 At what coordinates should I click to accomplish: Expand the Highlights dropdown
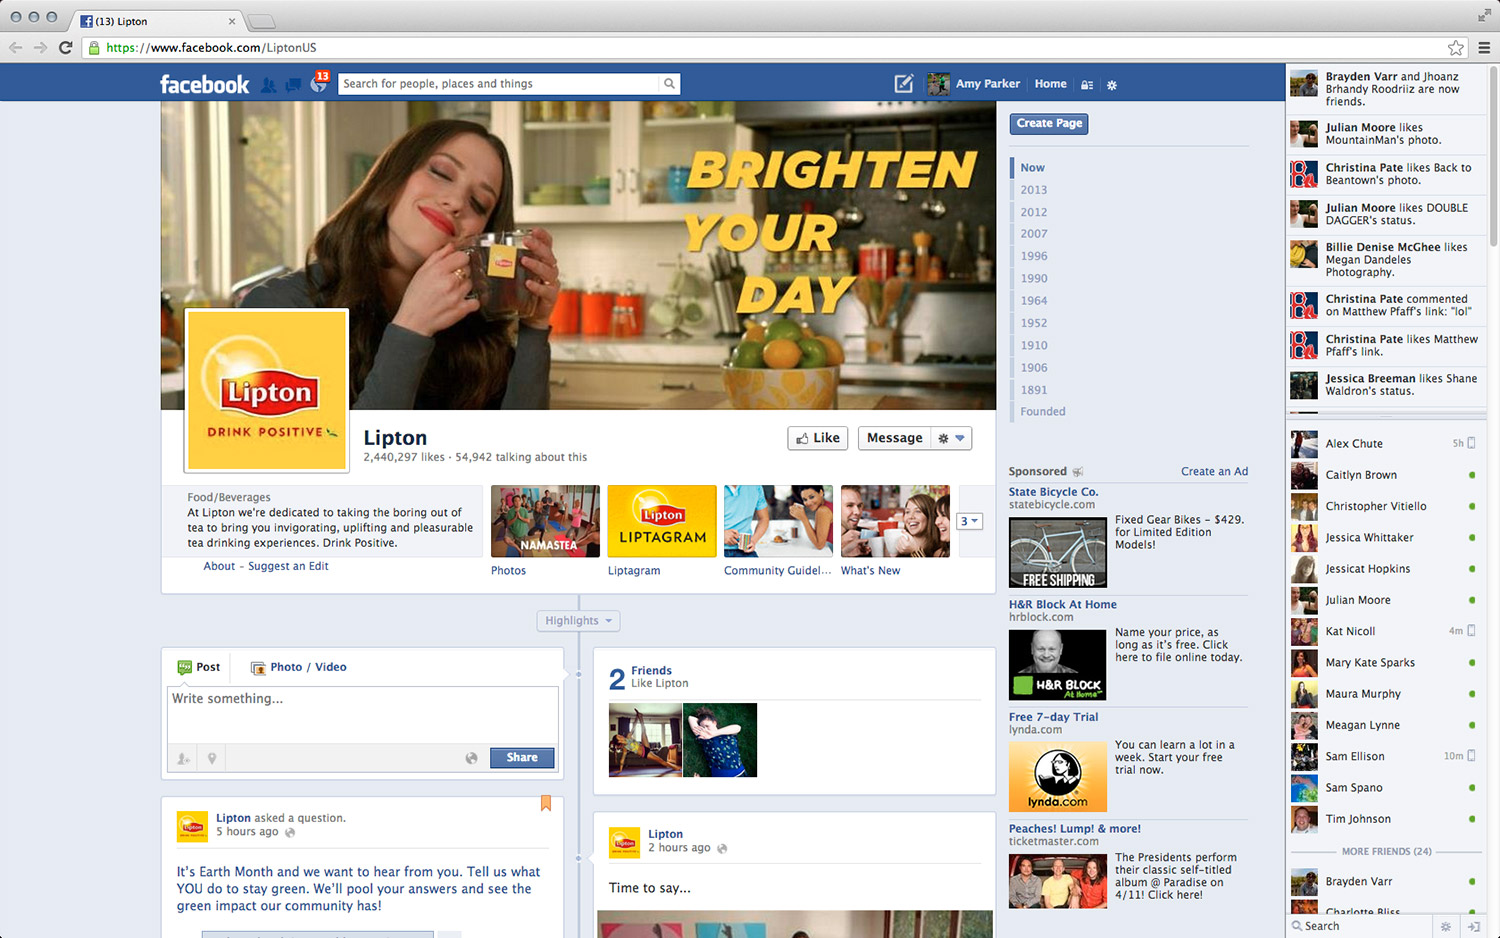pyautogui.click(x=578, y=621)
